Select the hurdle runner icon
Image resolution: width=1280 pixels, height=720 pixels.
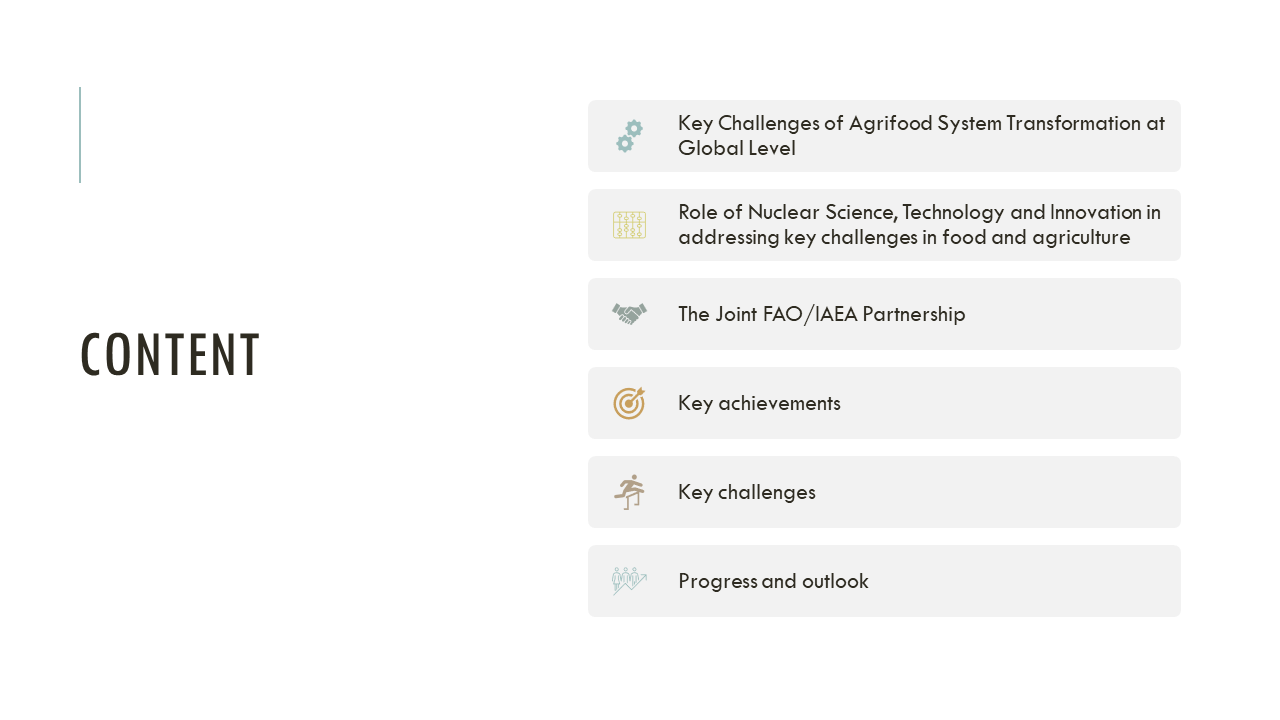point(629,492)
